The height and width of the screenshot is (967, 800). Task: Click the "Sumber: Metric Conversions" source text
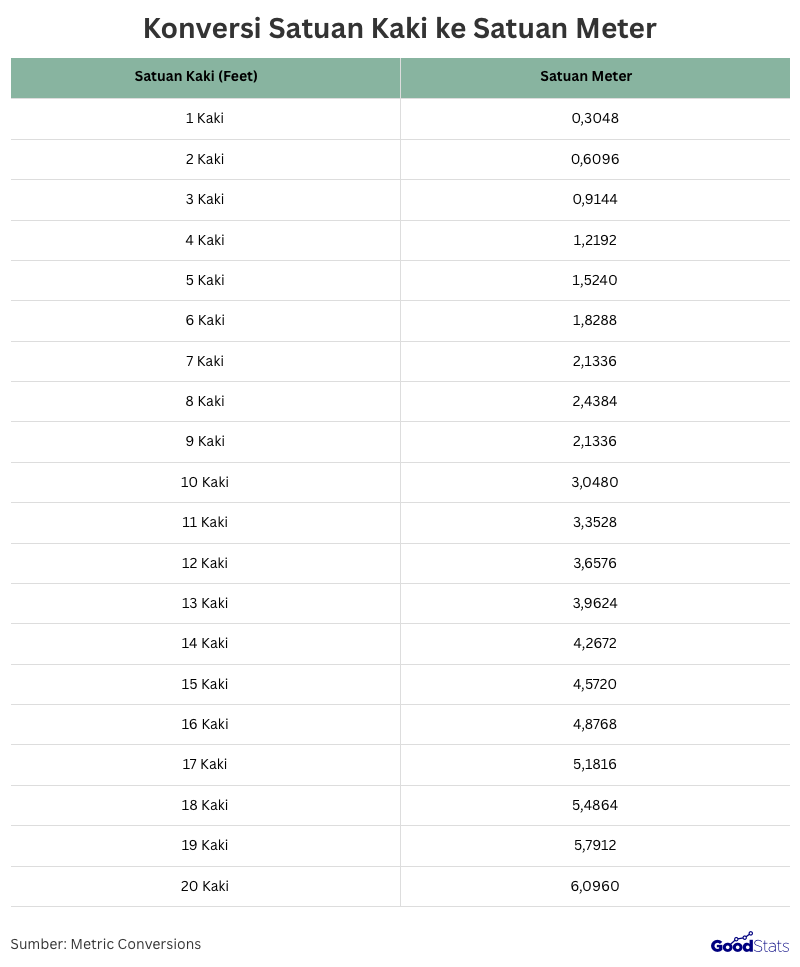(x=106, y=944)
